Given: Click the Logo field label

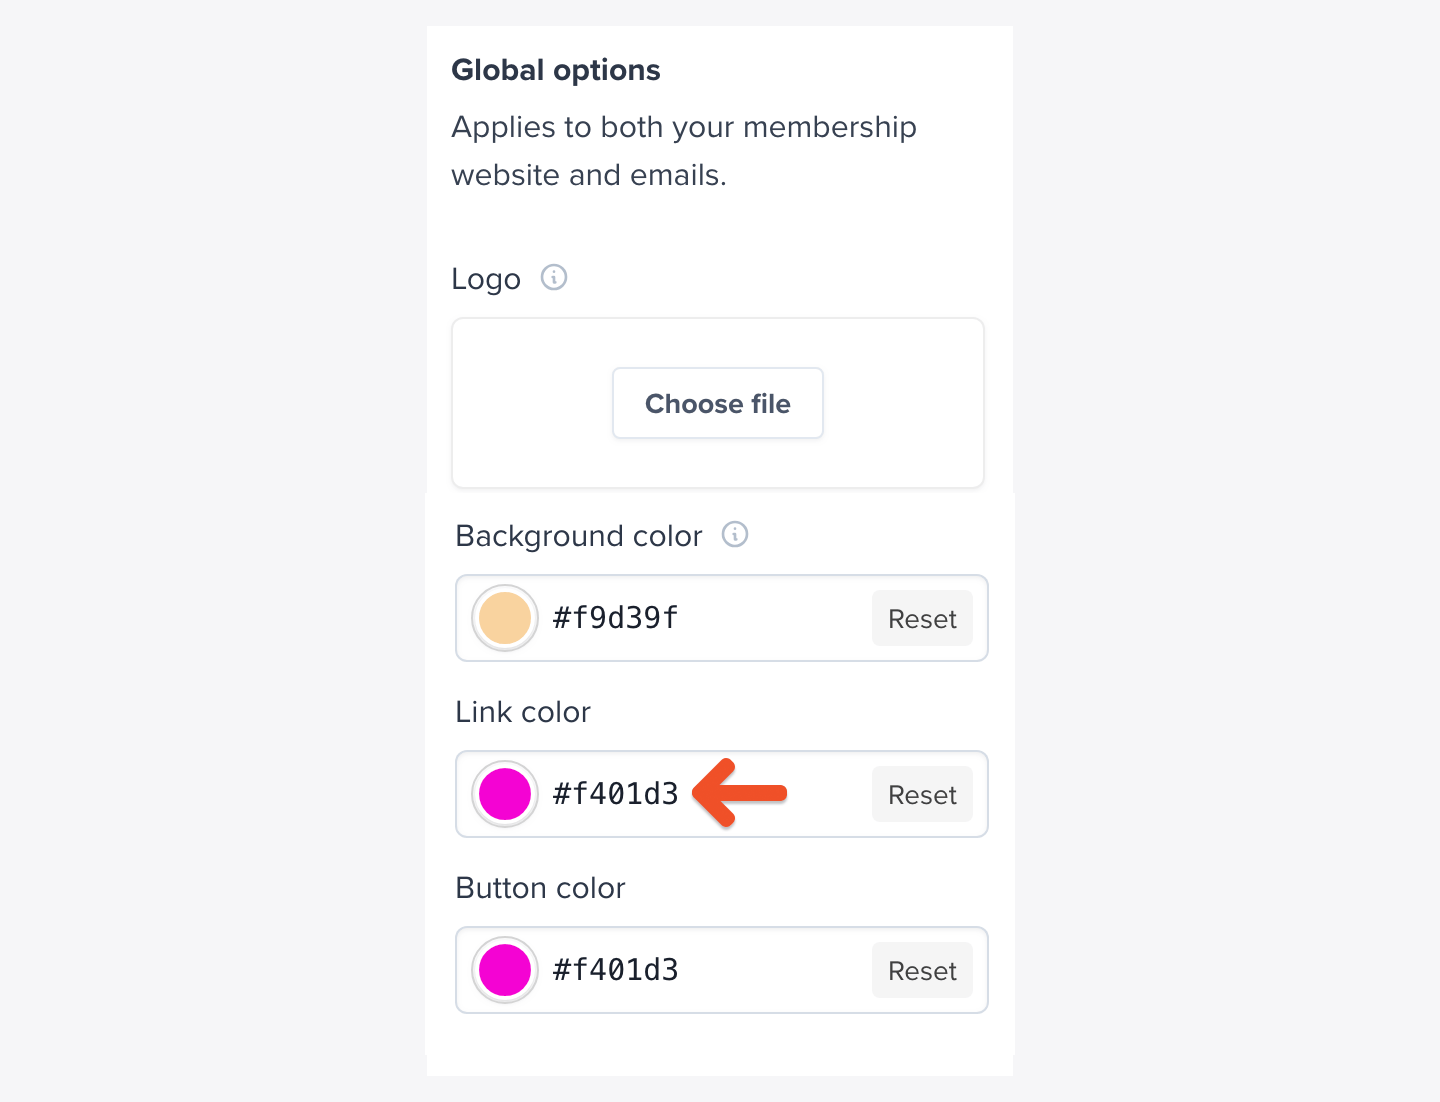Looking at the screenshot, I should [486, 279].
